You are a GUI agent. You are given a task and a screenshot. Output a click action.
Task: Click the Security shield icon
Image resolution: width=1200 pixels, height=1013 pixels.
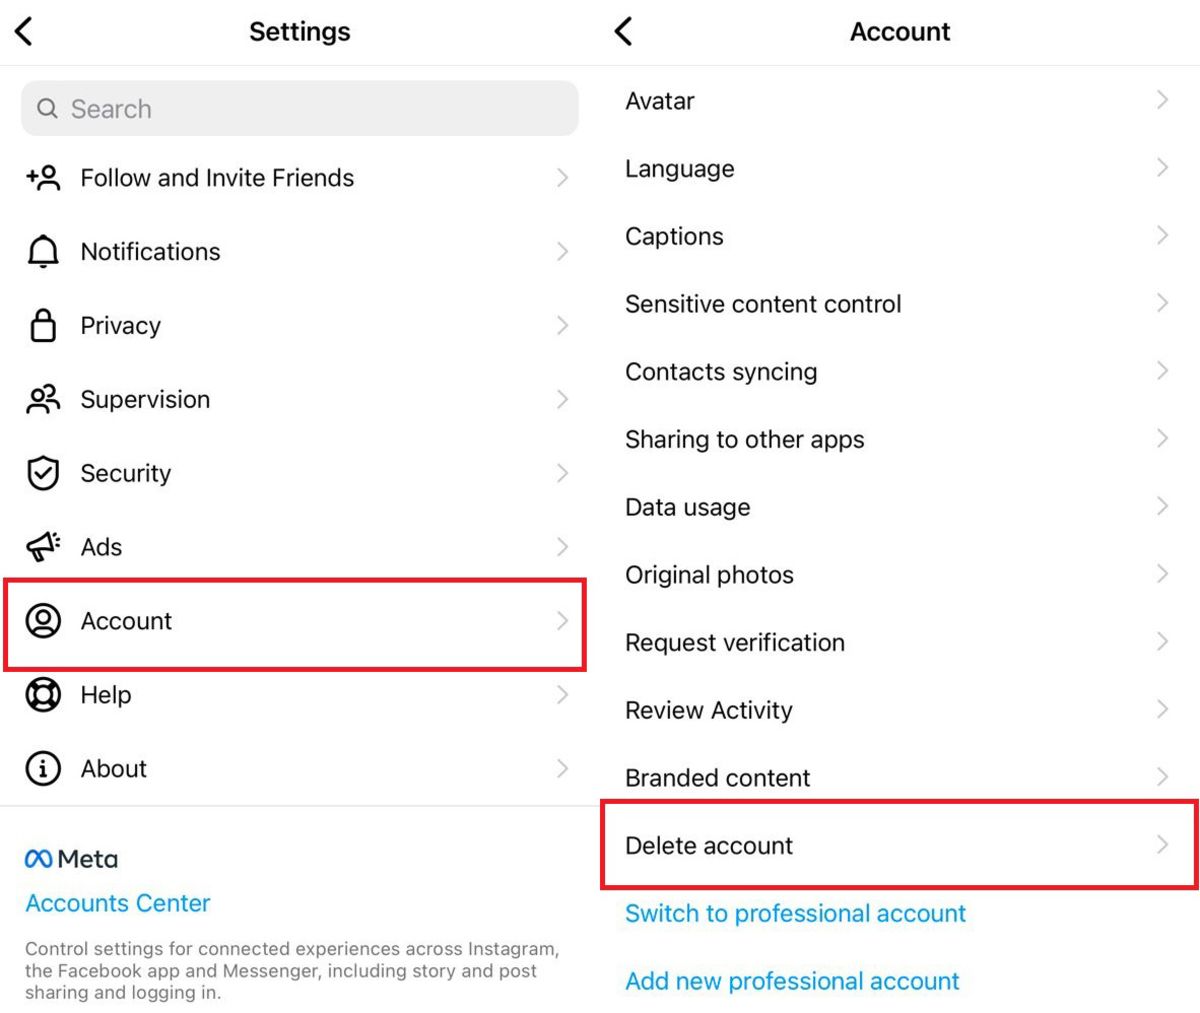tap(43, 474)
